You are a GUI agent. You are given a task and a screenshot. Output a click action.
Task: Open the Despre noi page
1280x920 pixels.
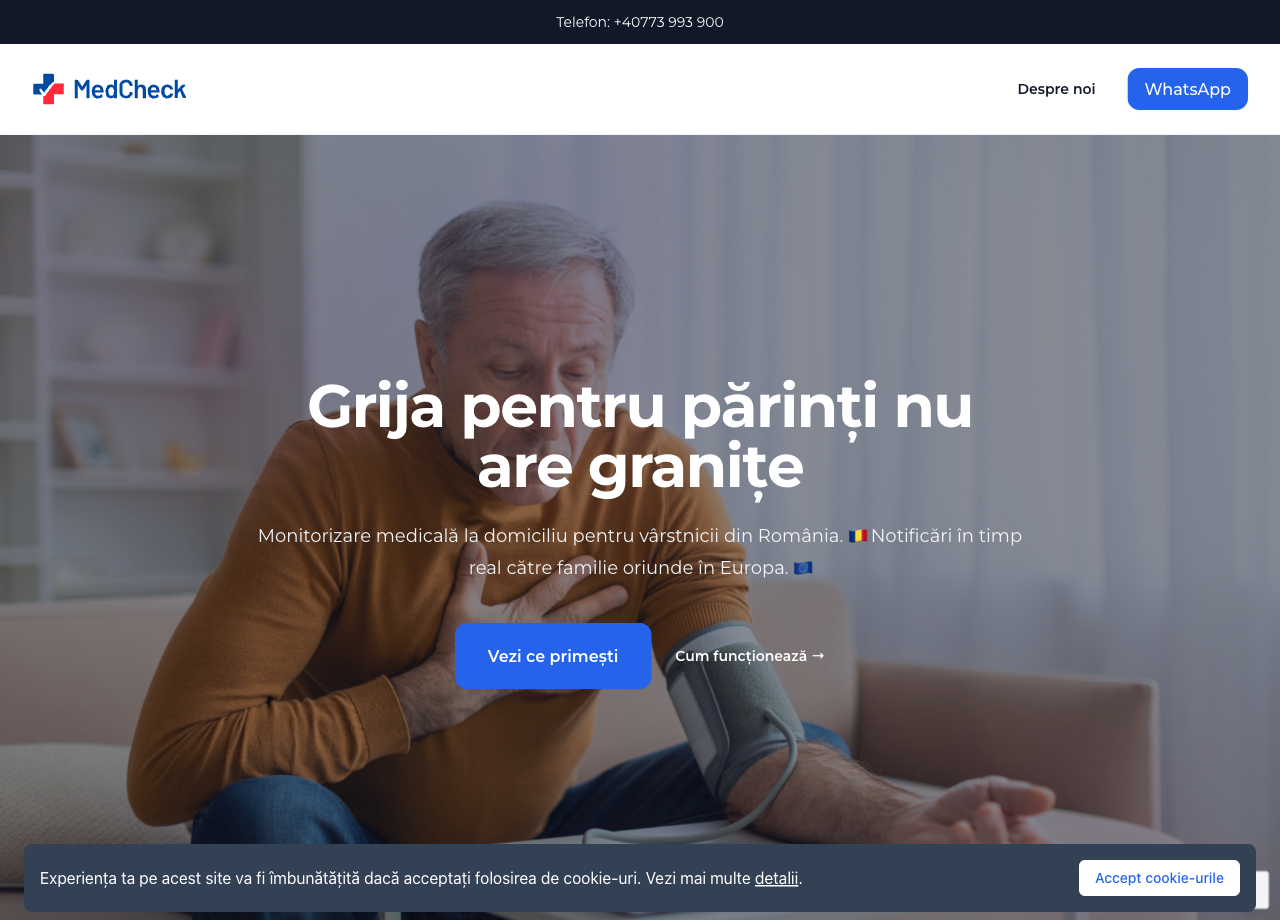point(1056,89)
